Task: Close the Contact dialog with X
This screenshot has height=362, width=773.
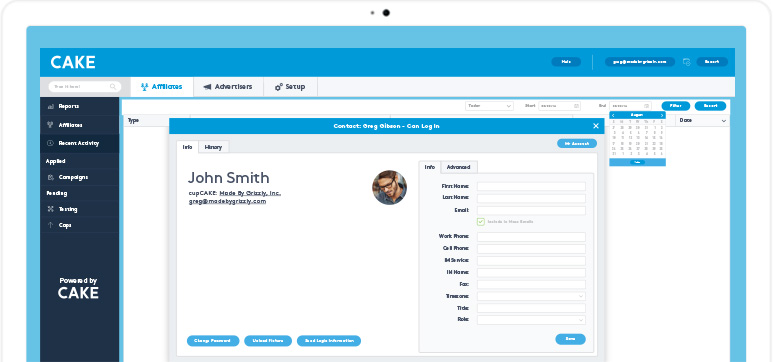Action: coord(596,126)
